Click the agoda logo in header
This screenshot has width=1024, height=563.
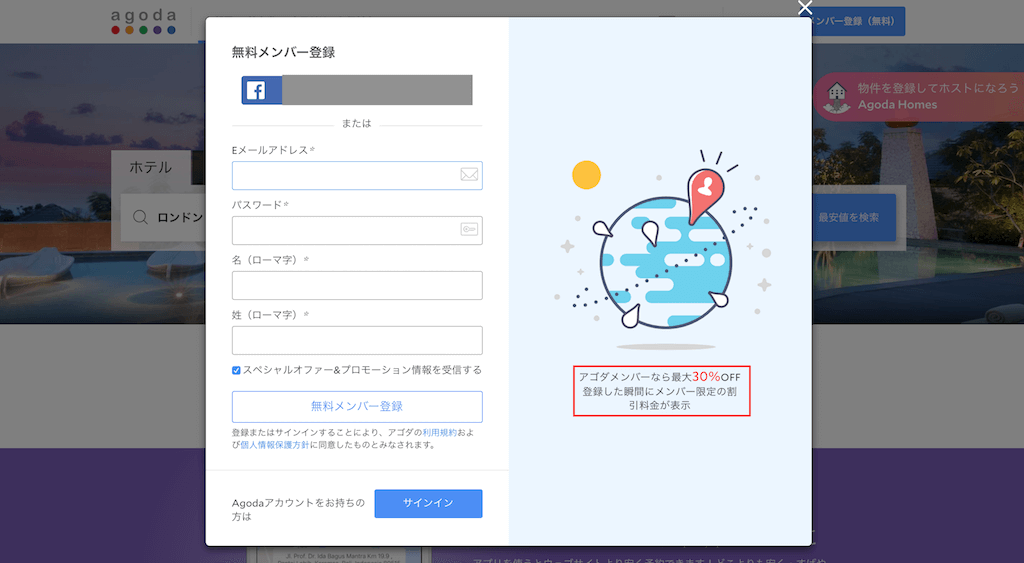[x=143, y=21]
